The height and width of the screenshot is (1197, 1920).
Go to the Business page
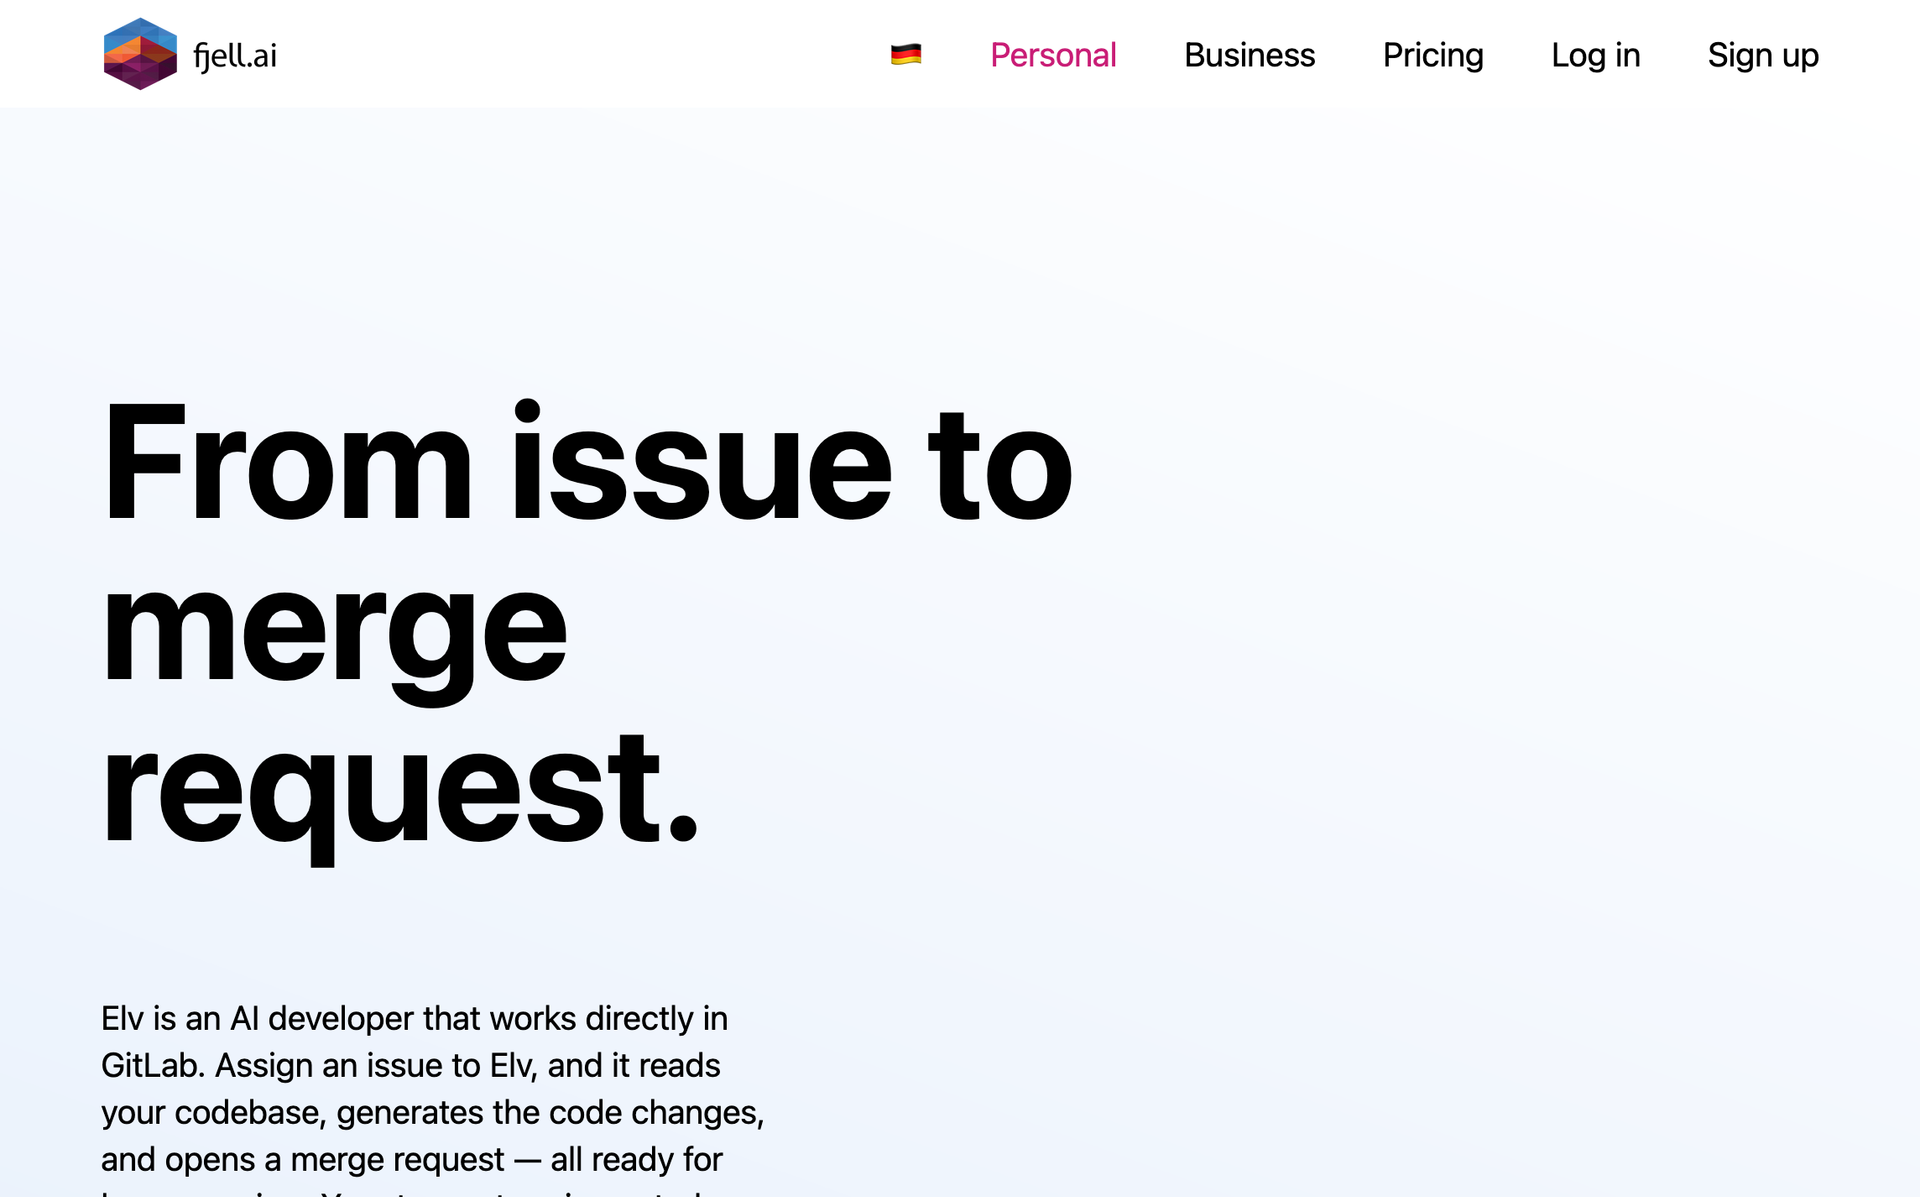click(x=1249, y=55)
